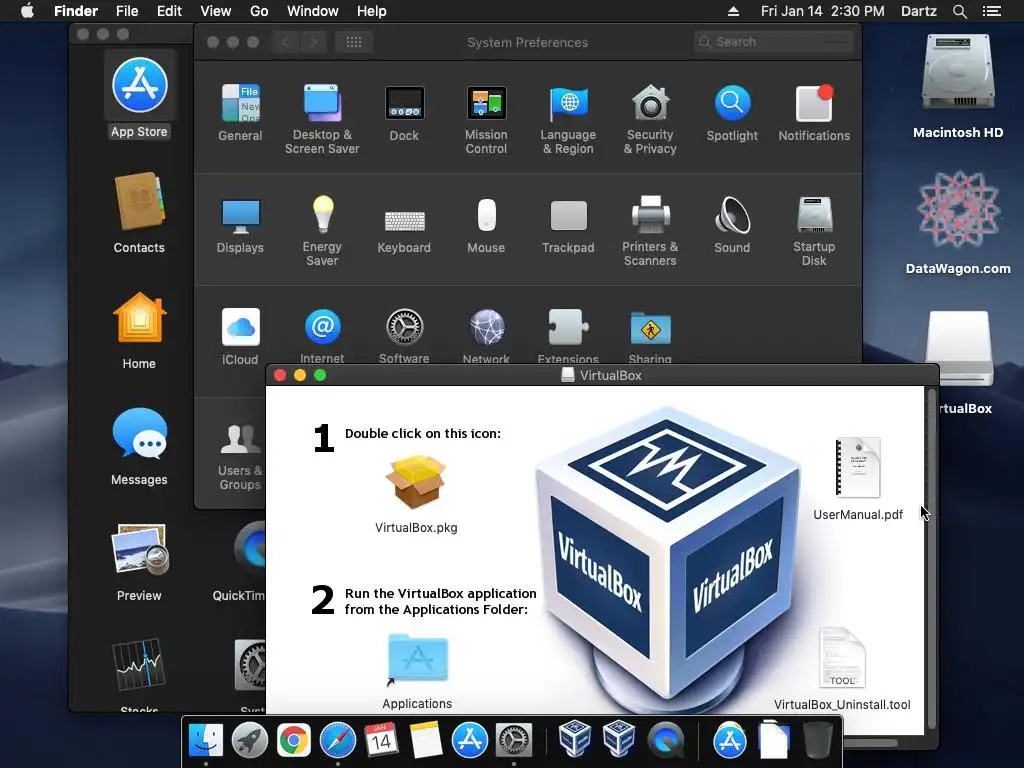Open Mouse preference pane
Image resolution: width=1024 pixels, height=768 pixels.
tap(486, 225)
